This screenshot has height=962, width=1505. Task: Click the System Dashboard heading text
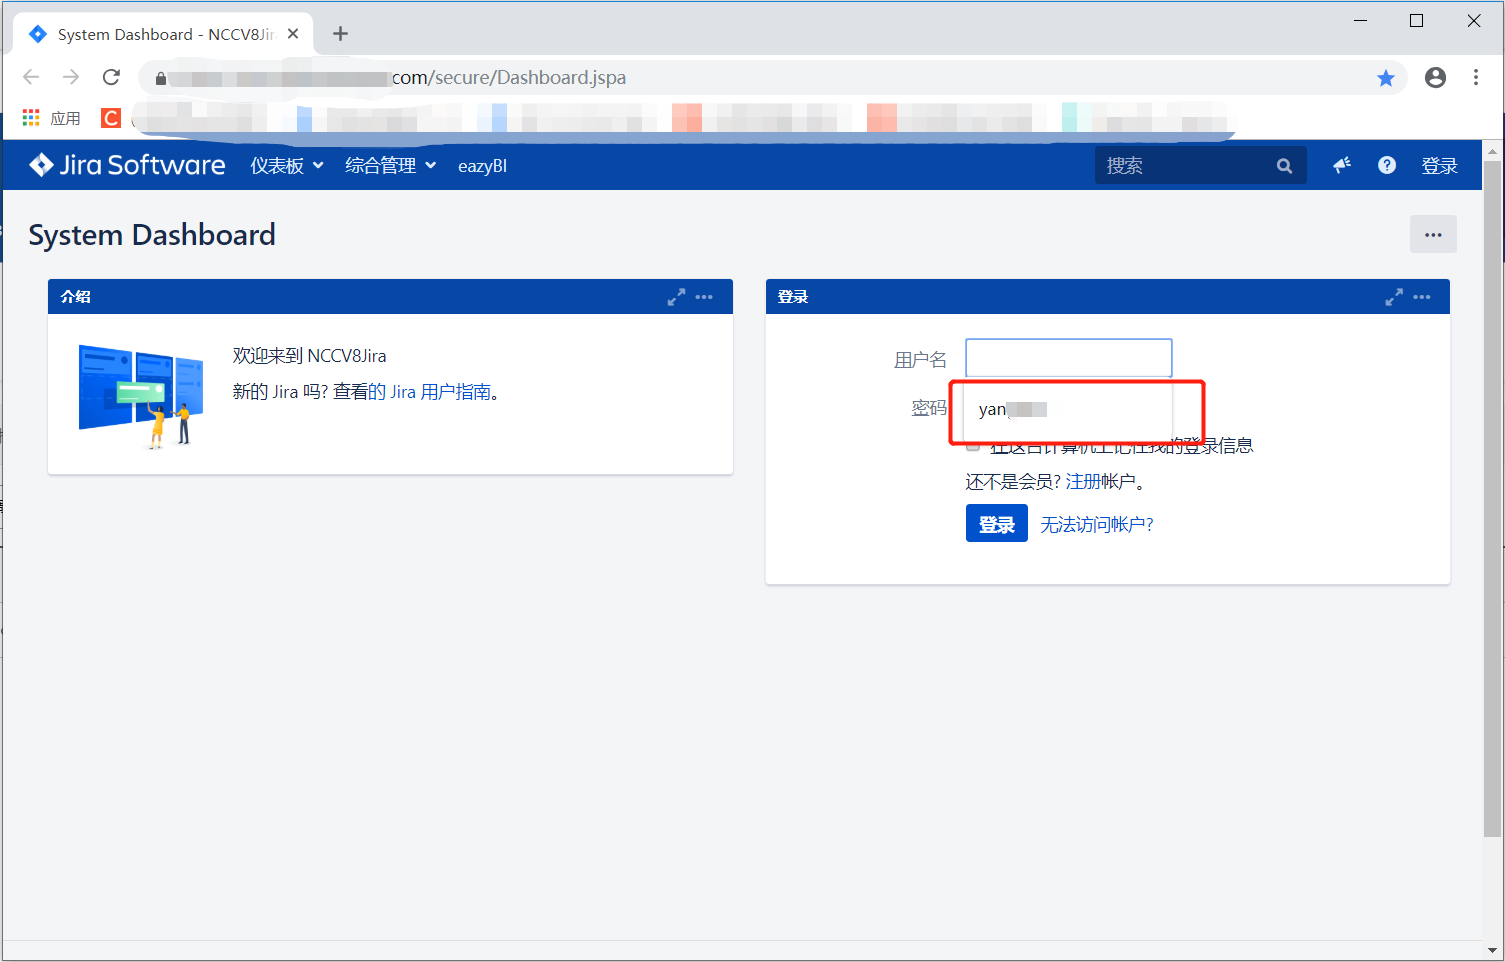(x=152, y=235)
